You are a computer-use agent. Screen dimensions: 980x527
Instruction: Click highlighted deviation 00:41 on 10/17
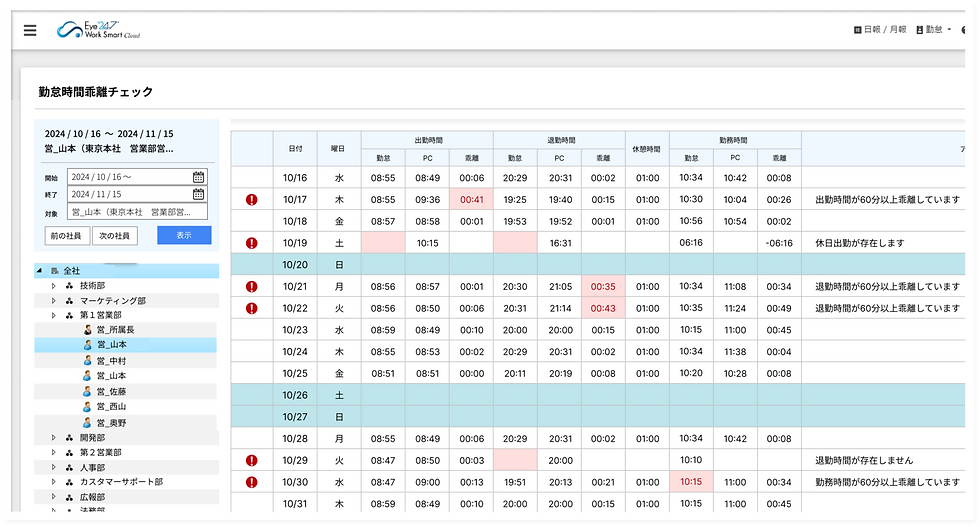[471, 199]
